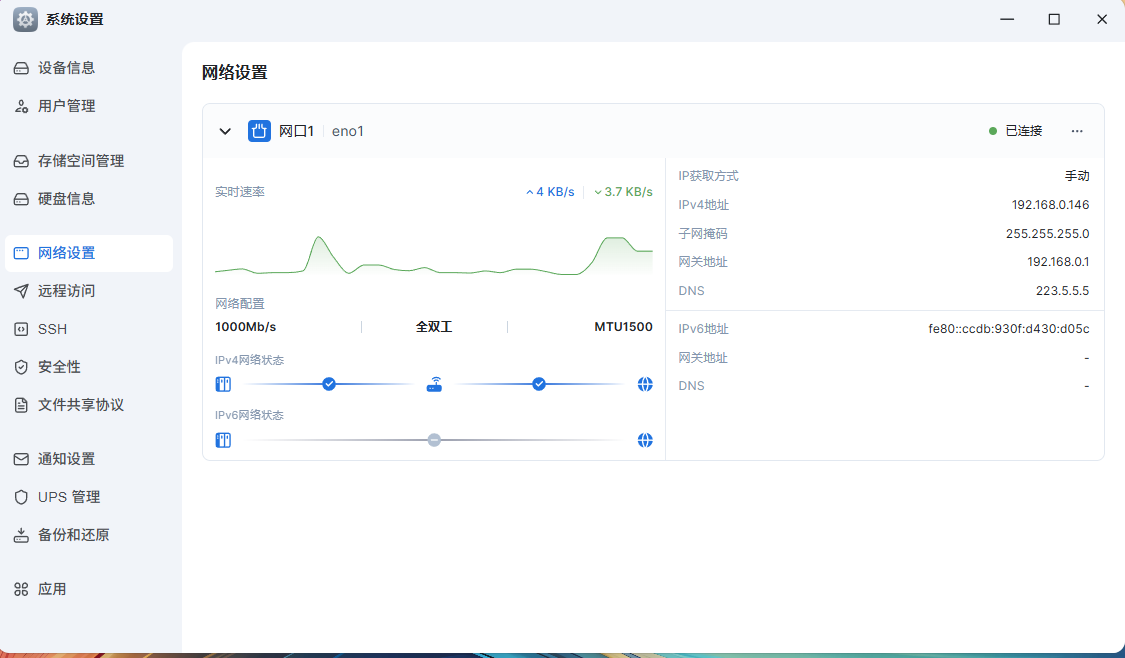Viewport: 1125px width, 658px height.
Task: Click the blue network port icon beside 网口1
Action: [x=258, y=130]
